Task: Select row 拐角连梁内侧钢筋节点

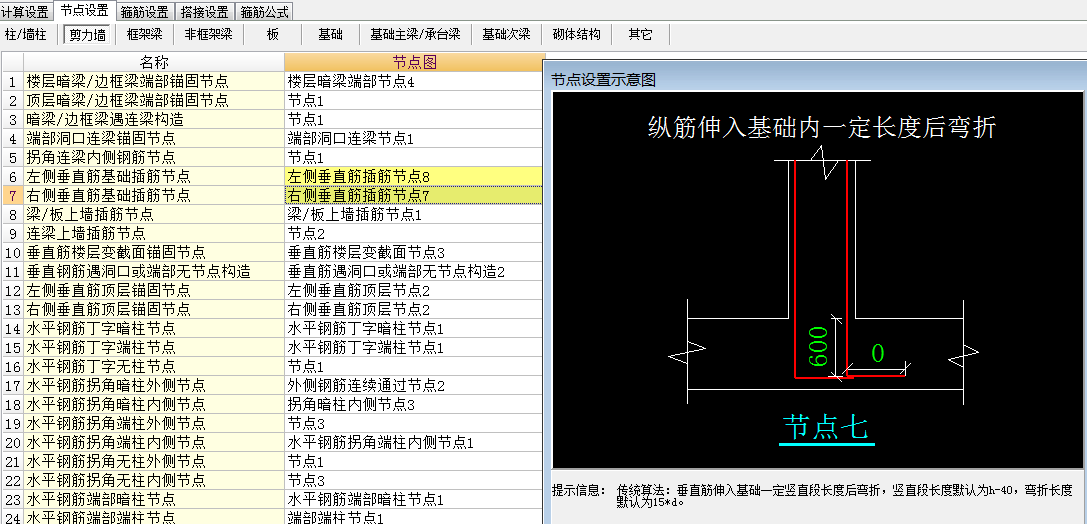Action: click(154, 158)
